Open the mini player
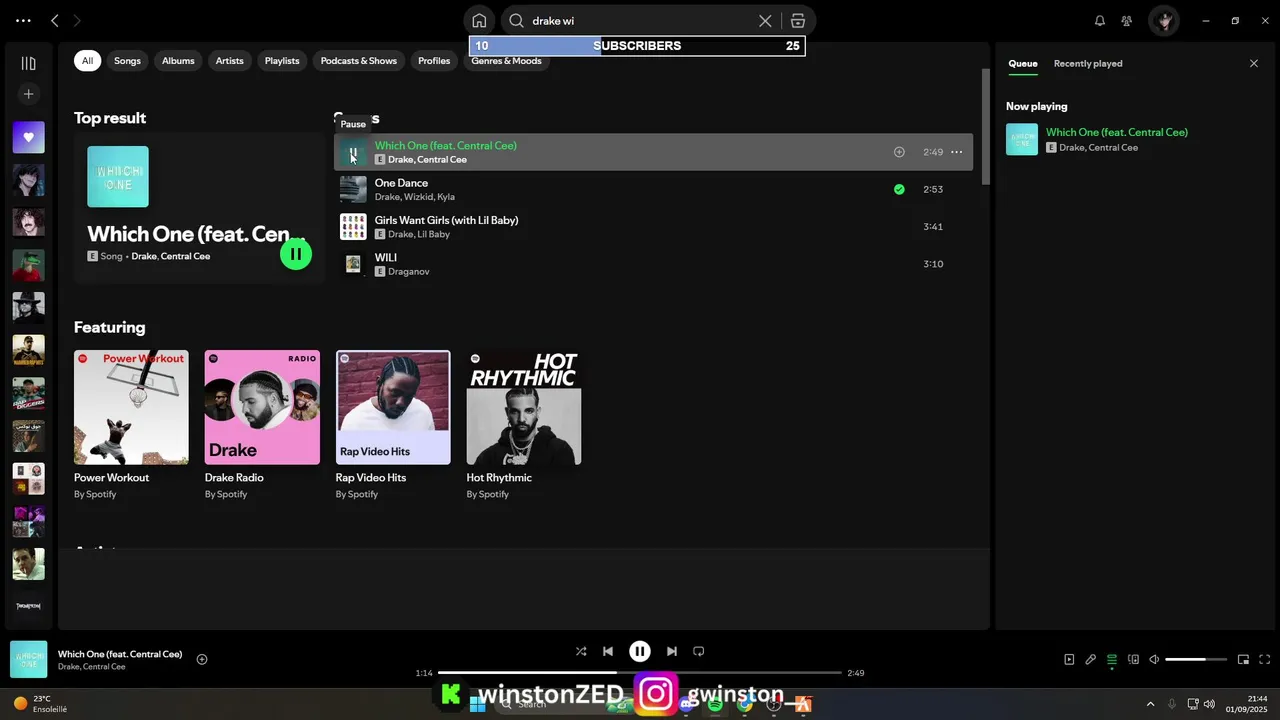The image size is (1280, 720). (1243, 659)
